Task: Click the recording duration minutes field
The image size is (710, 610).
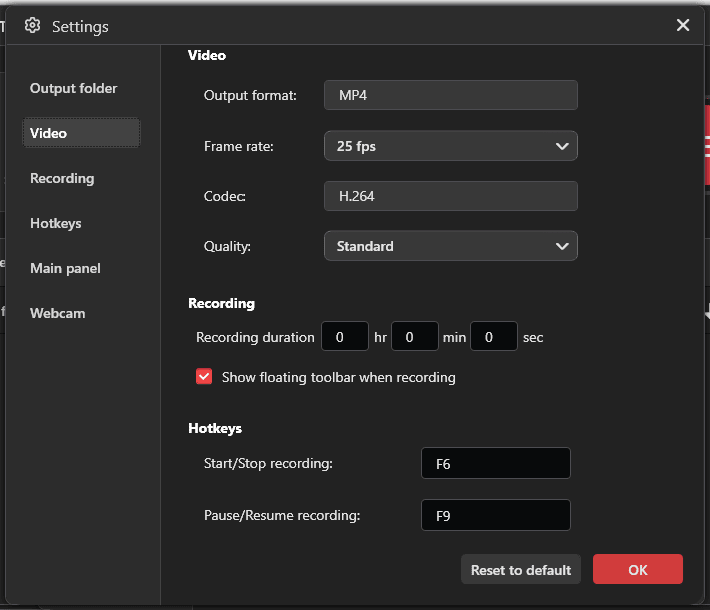Action: 415,336
